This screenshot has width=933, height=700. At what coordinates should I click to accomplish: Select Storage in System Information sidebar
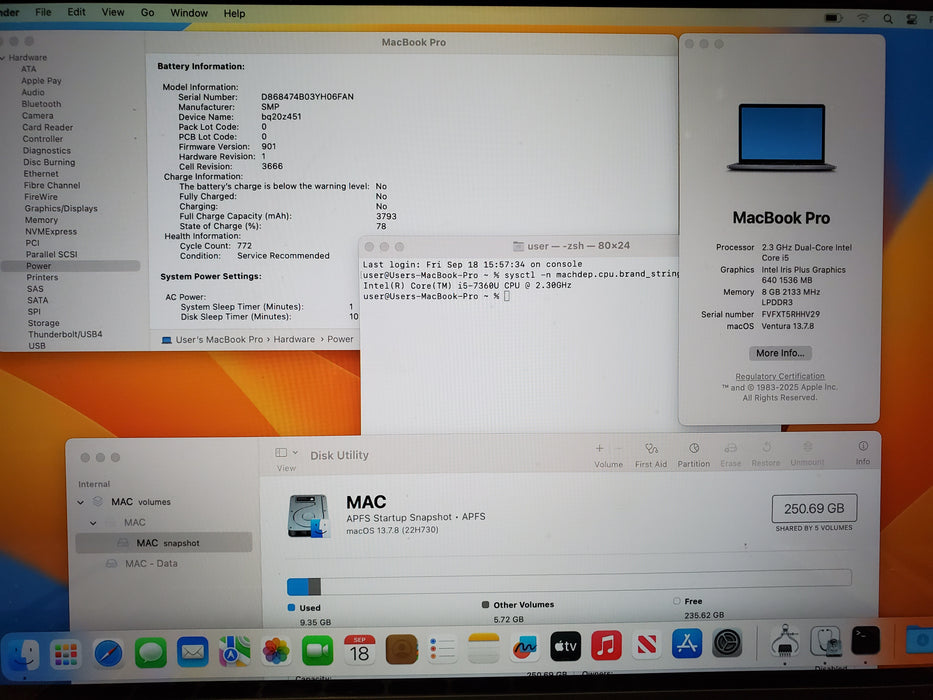click(x=43, y=323)
